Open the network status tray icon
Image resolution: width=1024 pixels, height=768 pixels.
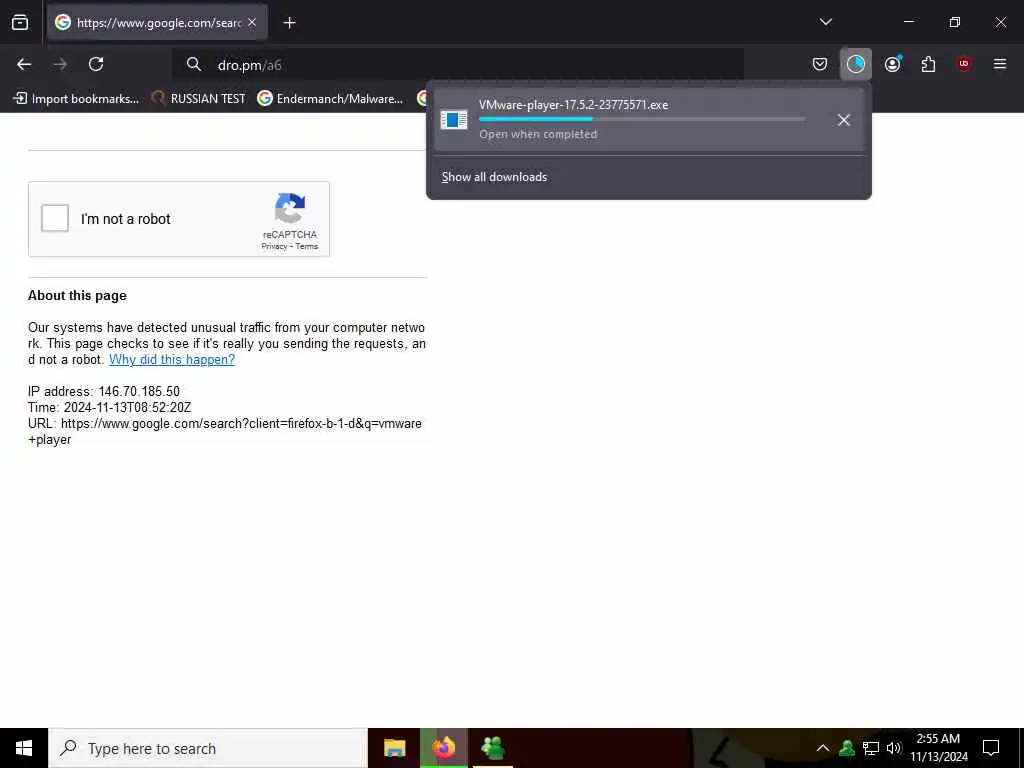[x=871, y=748]
